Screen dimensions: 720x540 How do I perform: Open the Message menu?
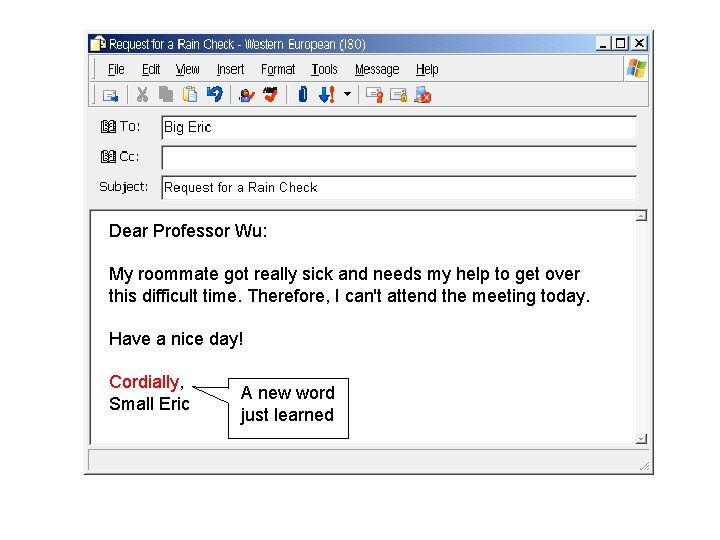[377, 69]
